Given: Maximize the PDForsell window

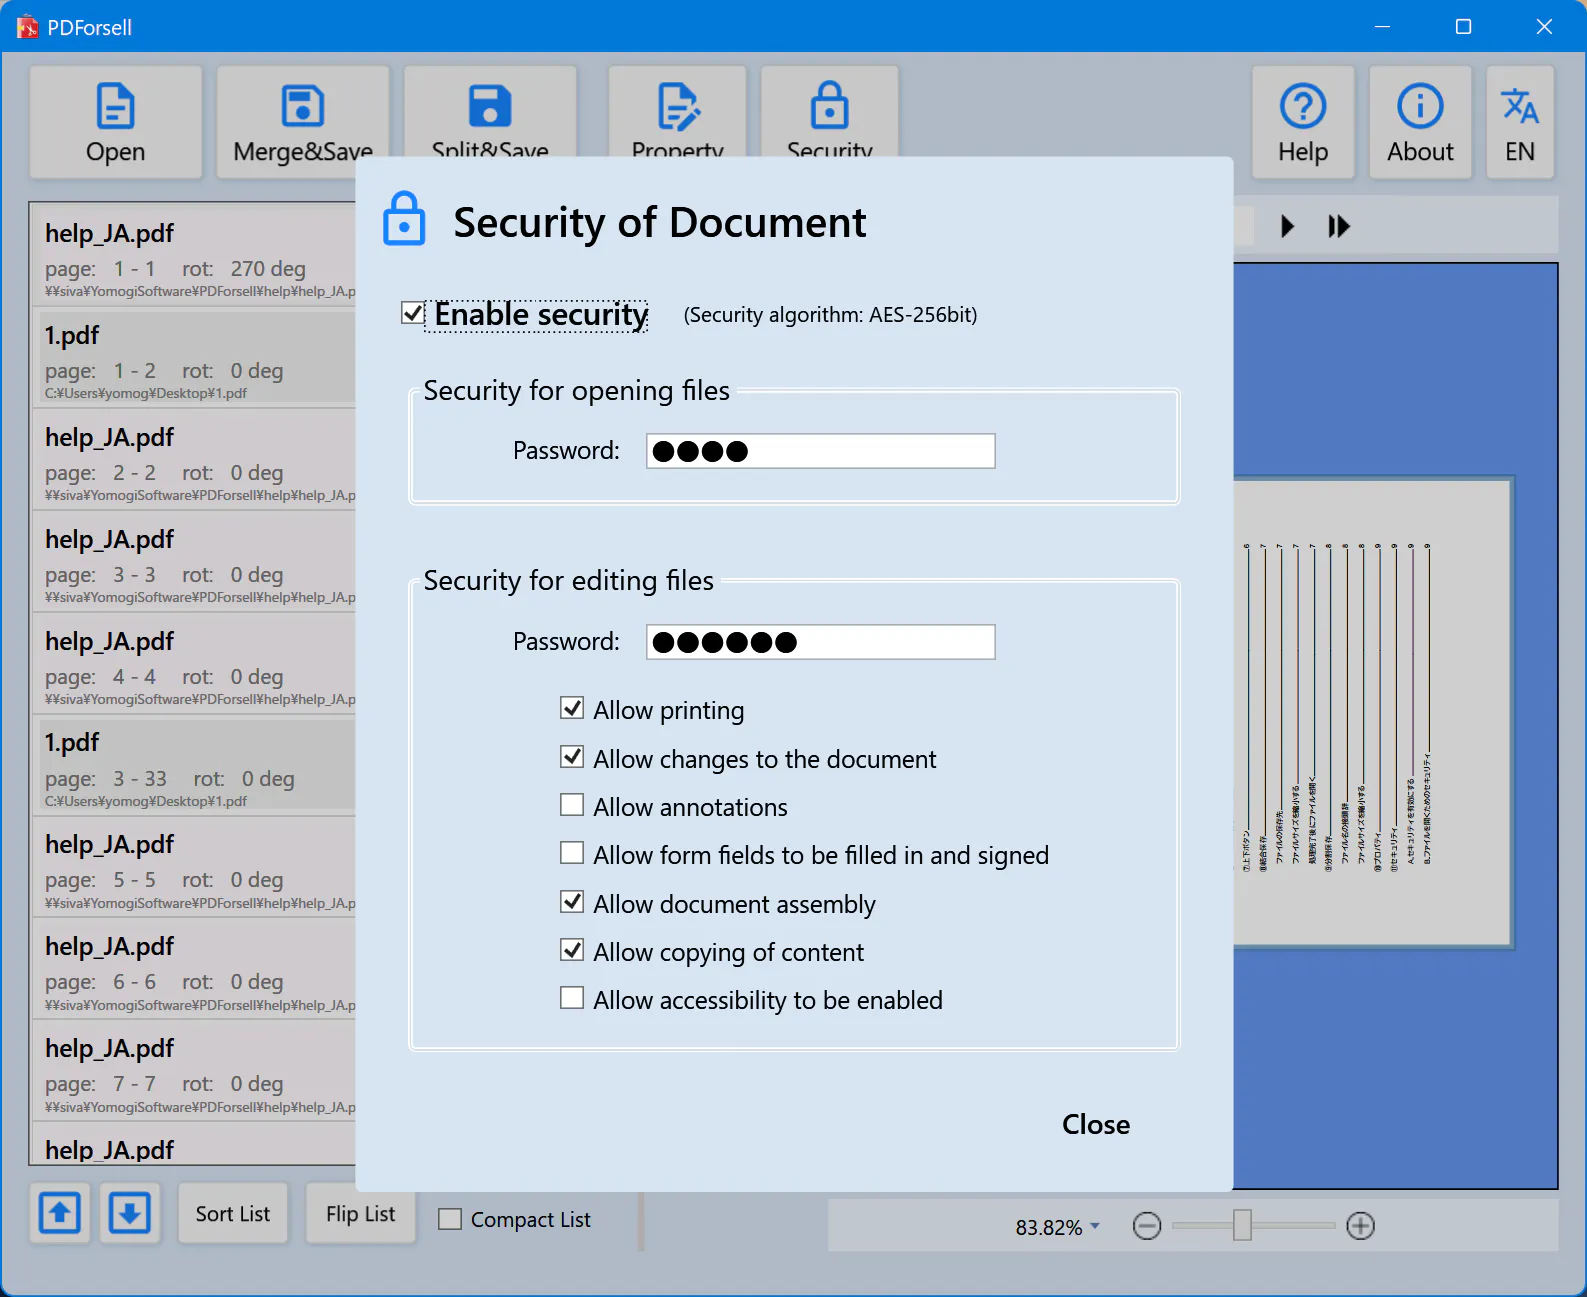Looking at the screenshot, I should coord(1463,27).
